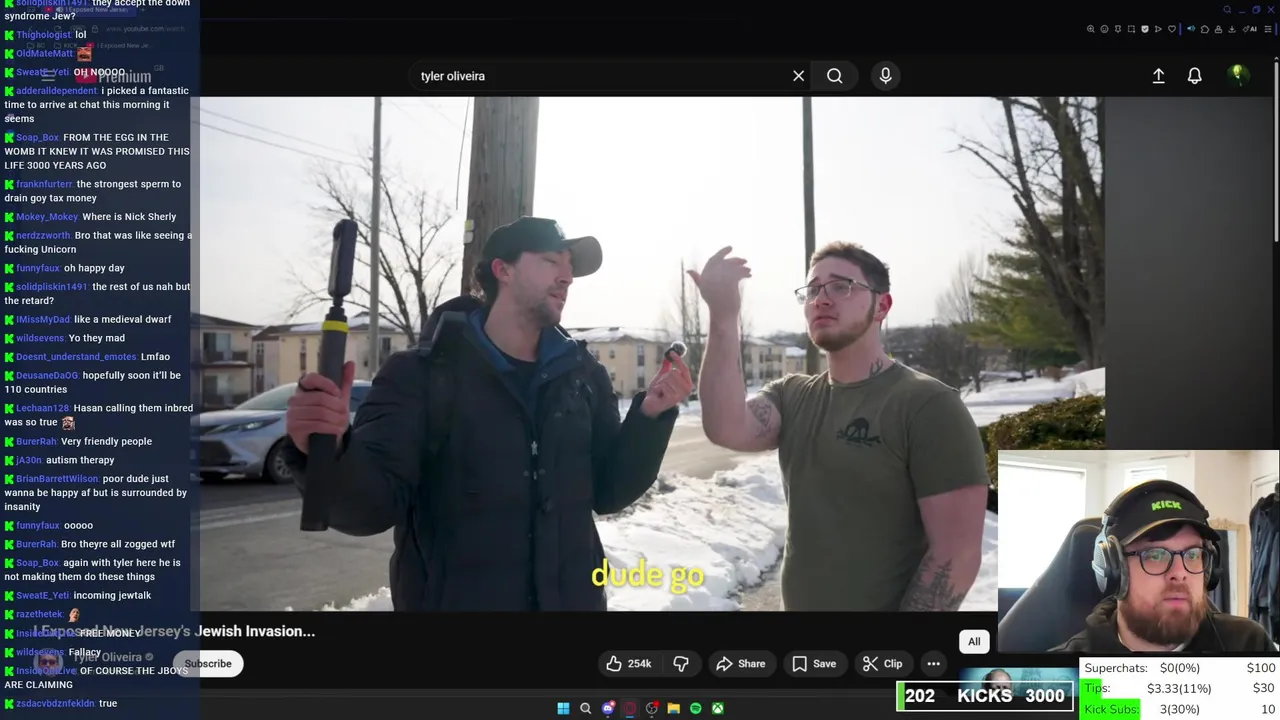The image size is (1280, 720).
Task: Activate voice search microphone
Action: tap(885, 76)
